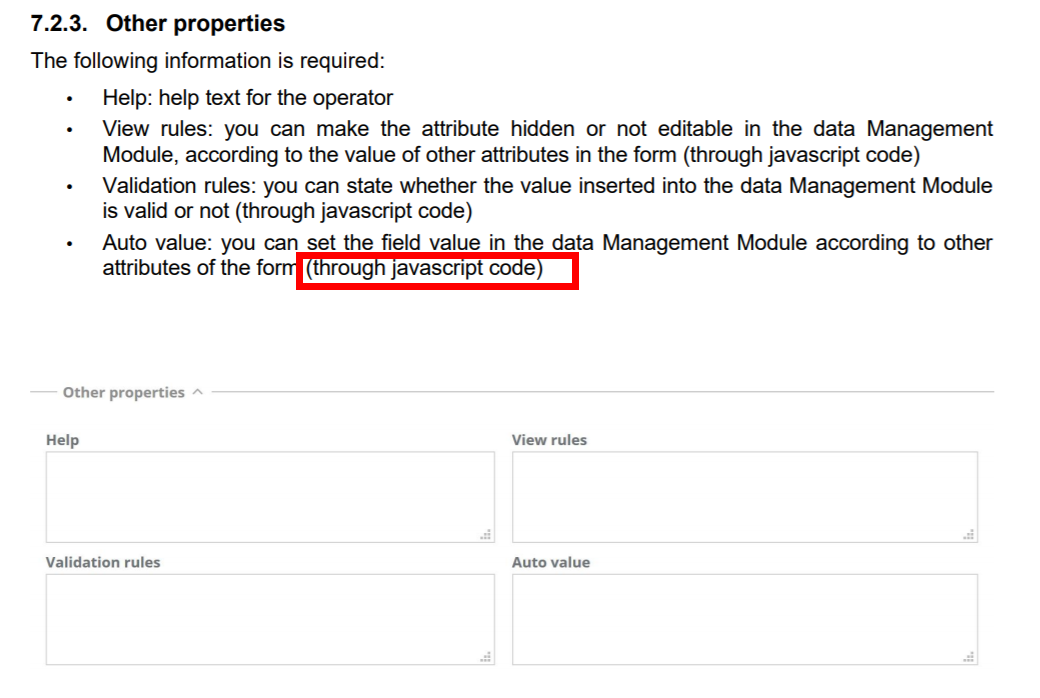Click the Other properties section label
Viewport: 1040px width, 698px height.
click(x=123, y=392)
